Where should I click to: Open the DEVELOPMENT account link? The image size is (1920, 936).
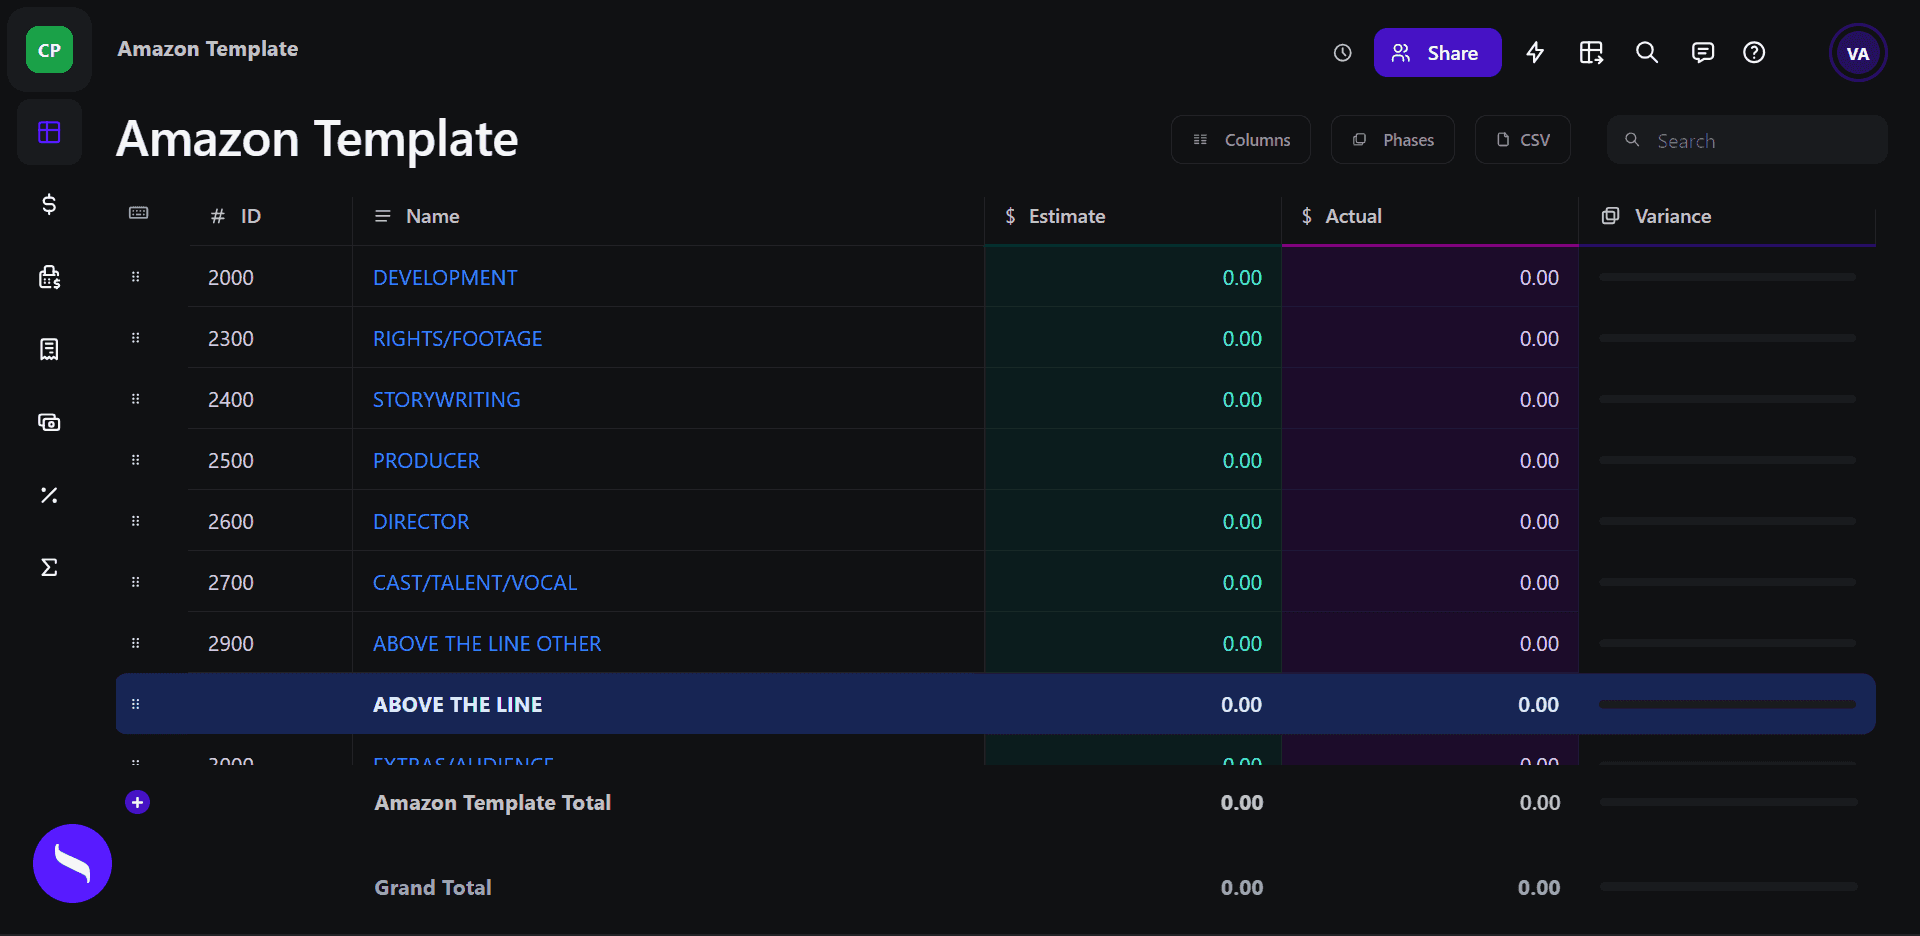pyautogui.click(x=445, y=278)
